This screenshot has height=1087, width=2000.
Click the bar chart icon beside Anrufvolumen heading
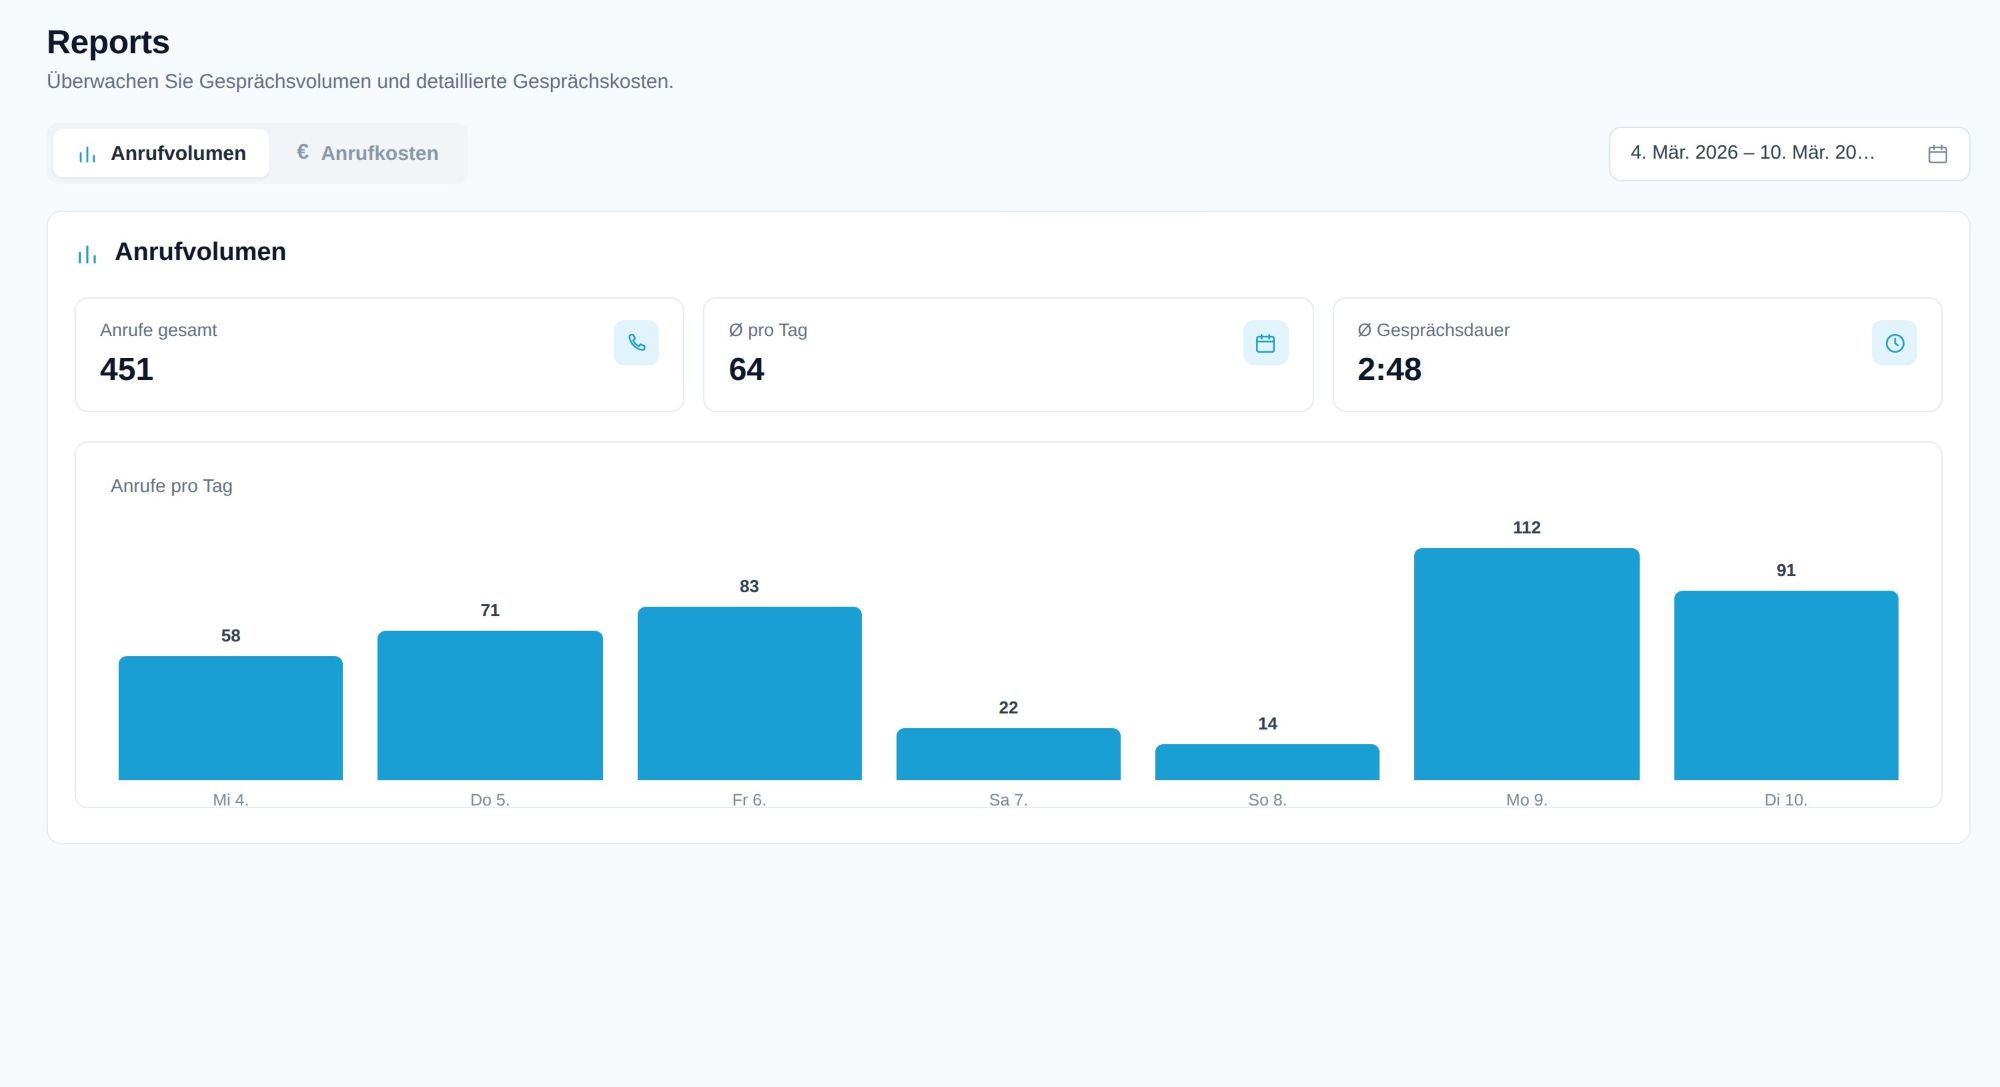(x=87, y=254)
